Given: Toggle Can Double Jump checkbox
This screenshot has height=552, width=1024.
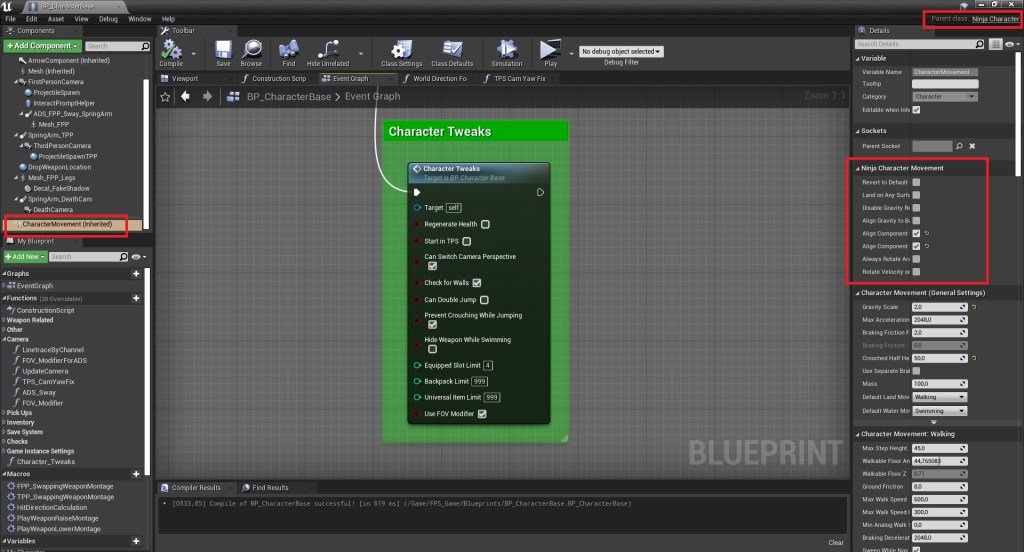Looking at the screenshot, I should [x=484, y=299].
